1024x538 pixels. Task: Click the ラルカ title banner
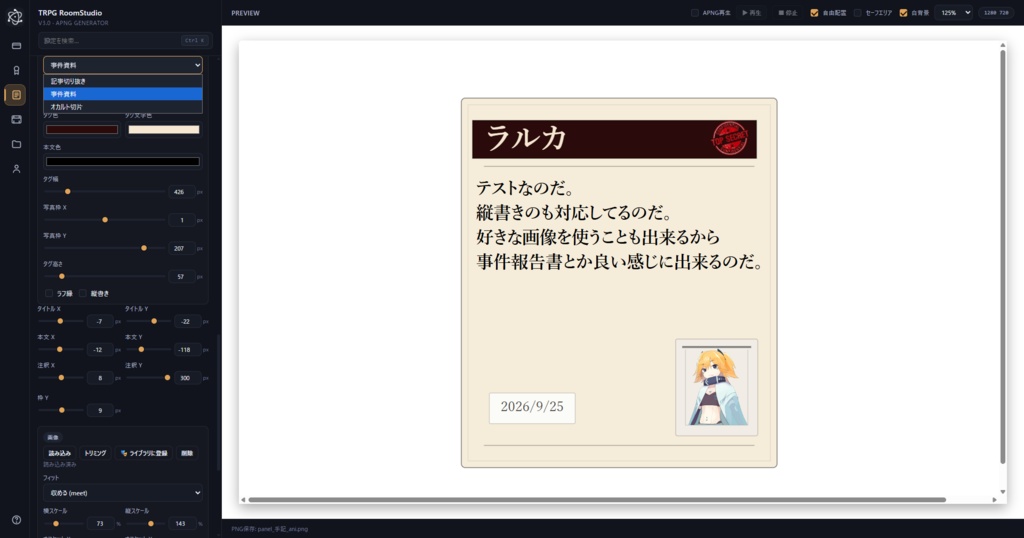point(614,139)
